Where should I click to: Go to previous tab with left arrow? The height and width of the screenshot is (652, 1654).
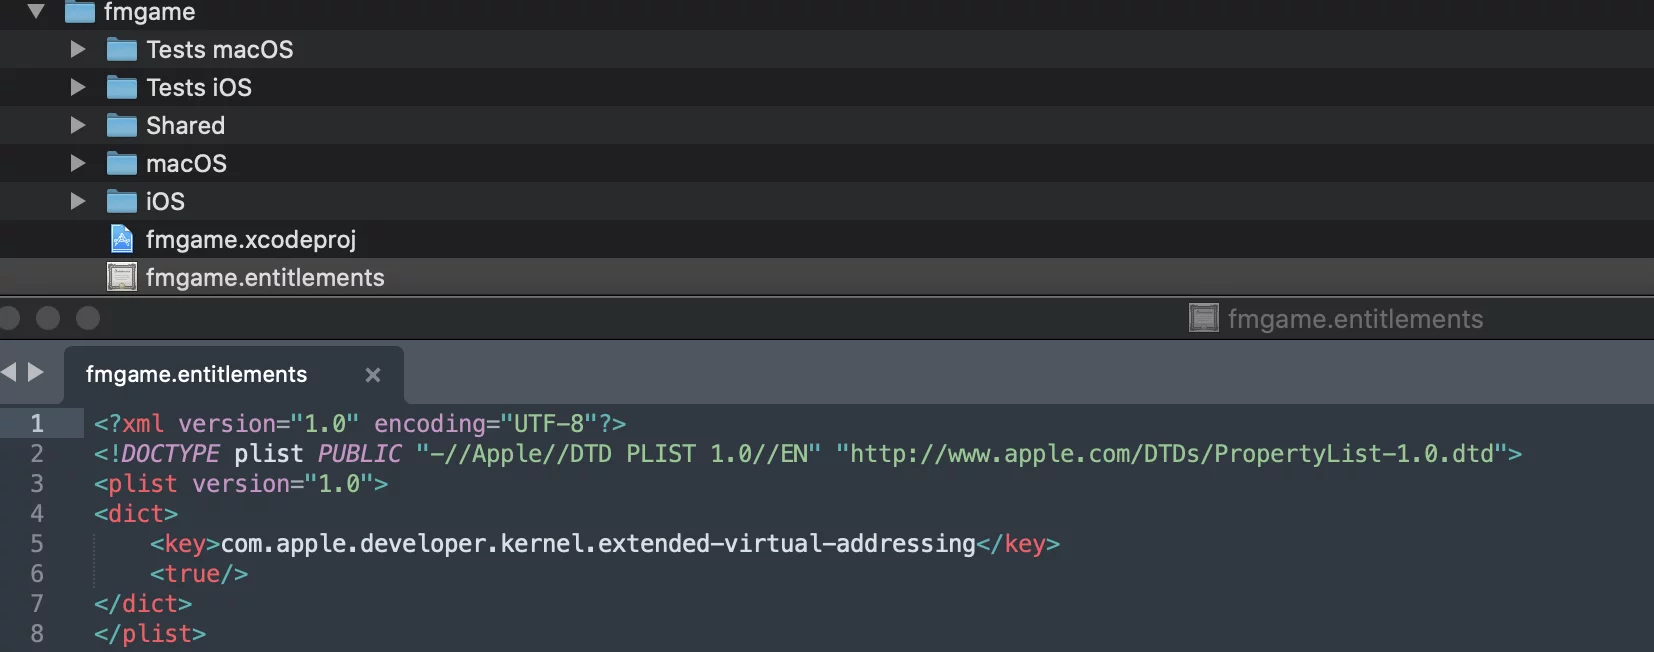click(x=9, y=373)
